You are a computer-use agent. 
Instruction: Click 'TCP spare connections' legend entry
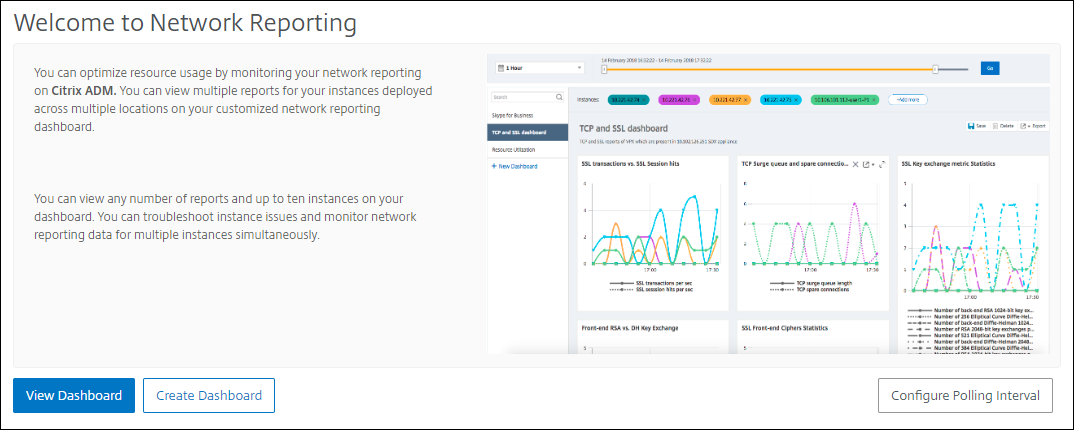[809, 289]
